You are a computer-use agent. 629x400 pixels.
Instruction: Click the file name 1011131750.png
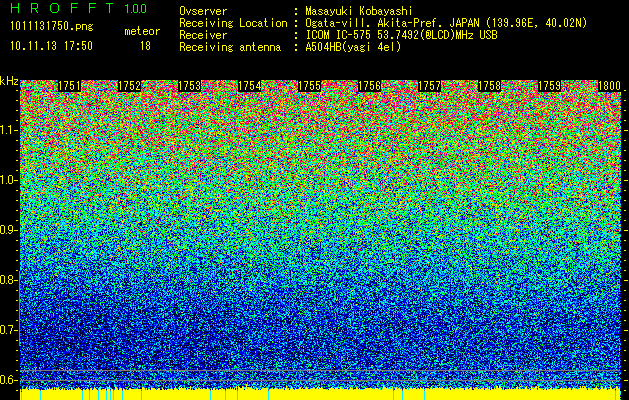(52, 26)
